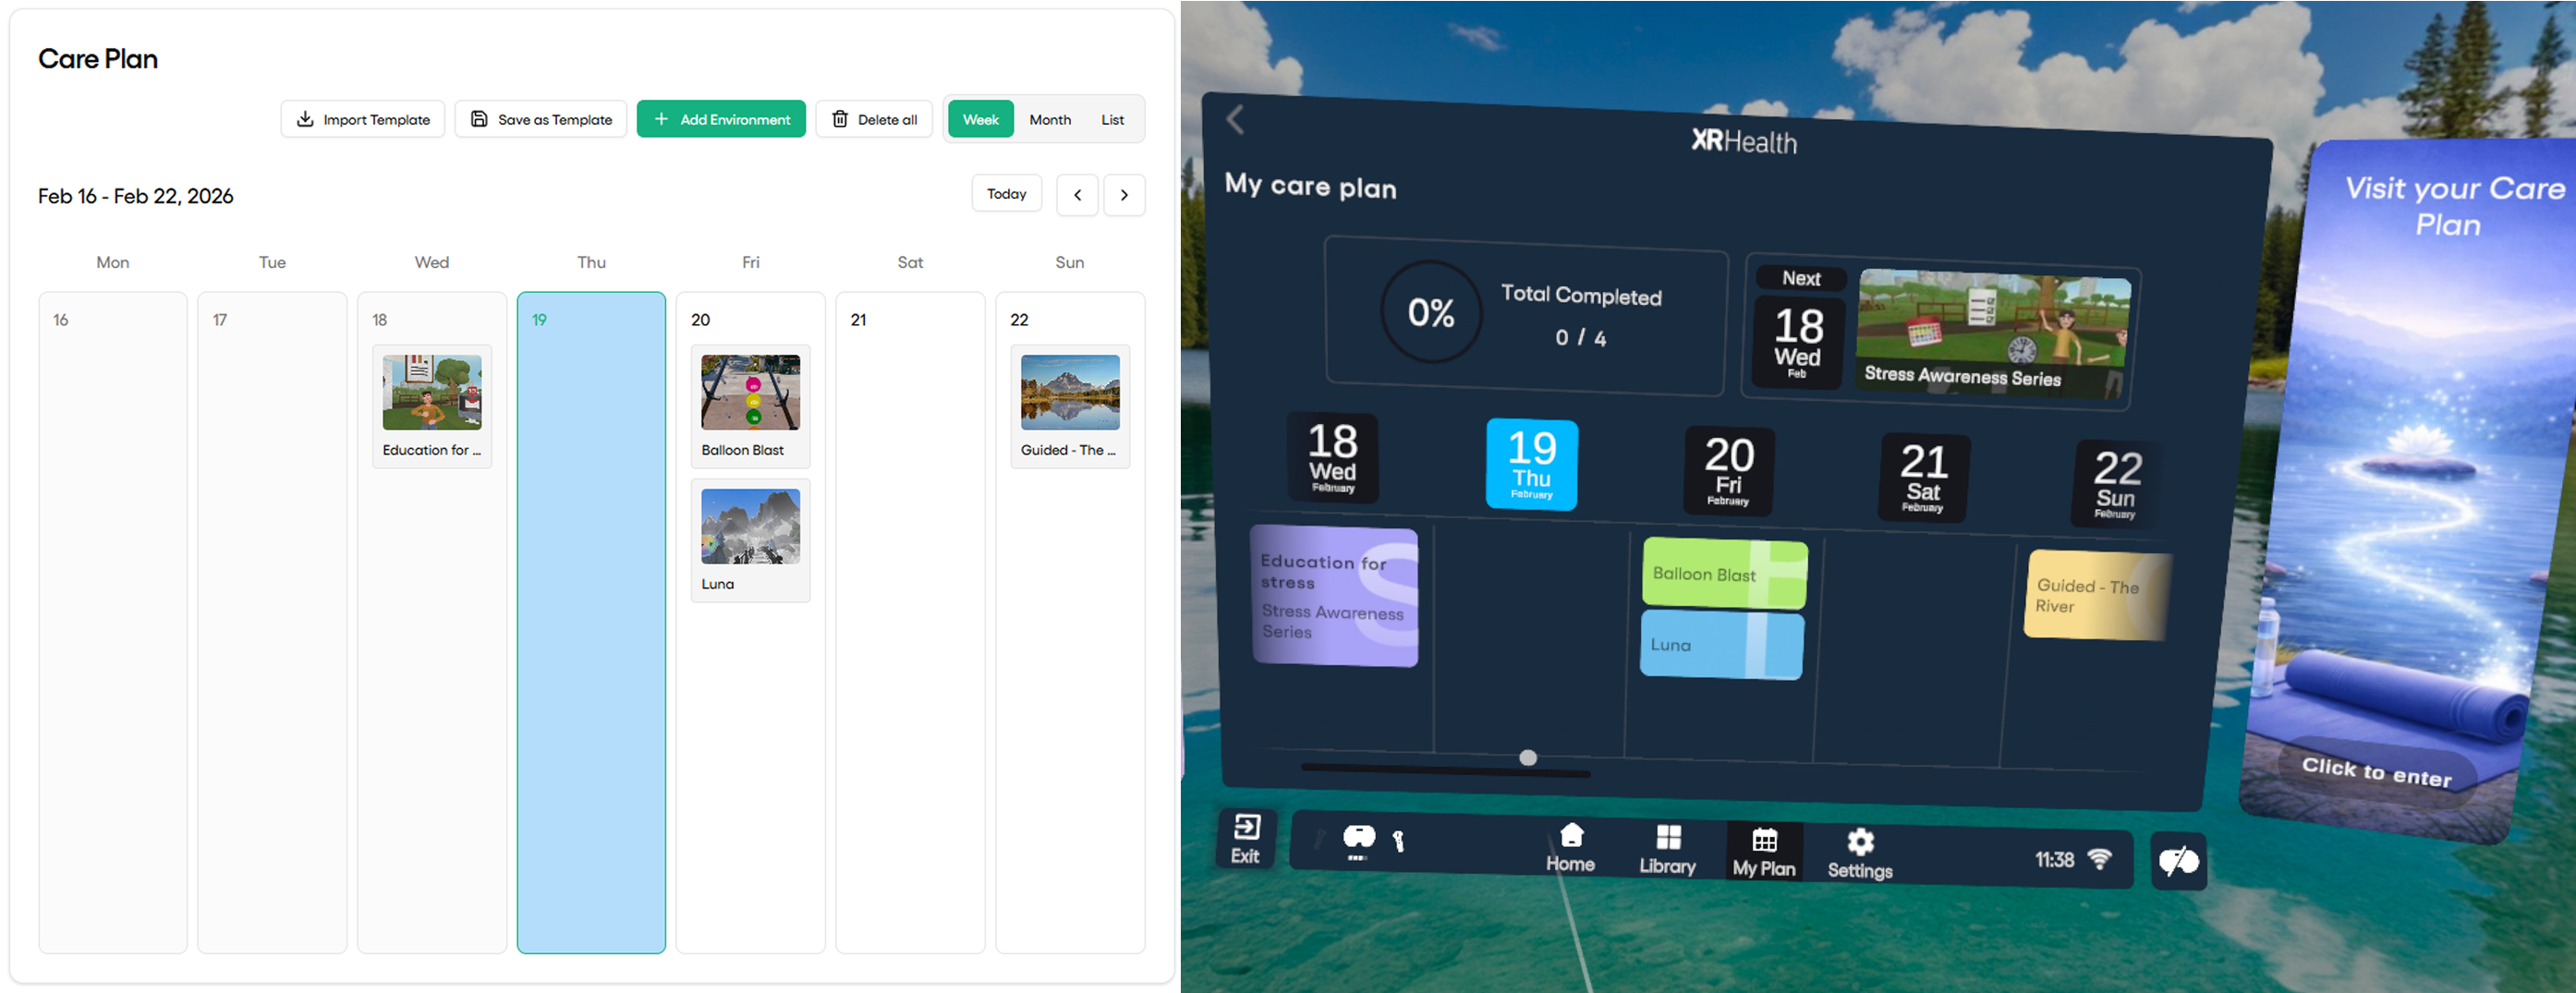
Task: Open the Library in the VR toolbar
Action: [x=1667, y=851]
